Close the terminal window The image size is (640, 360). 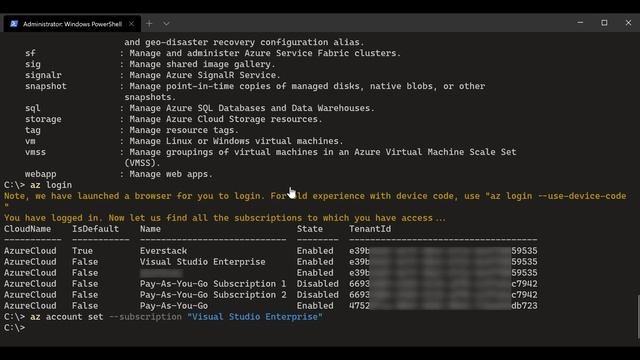[628, 23]
